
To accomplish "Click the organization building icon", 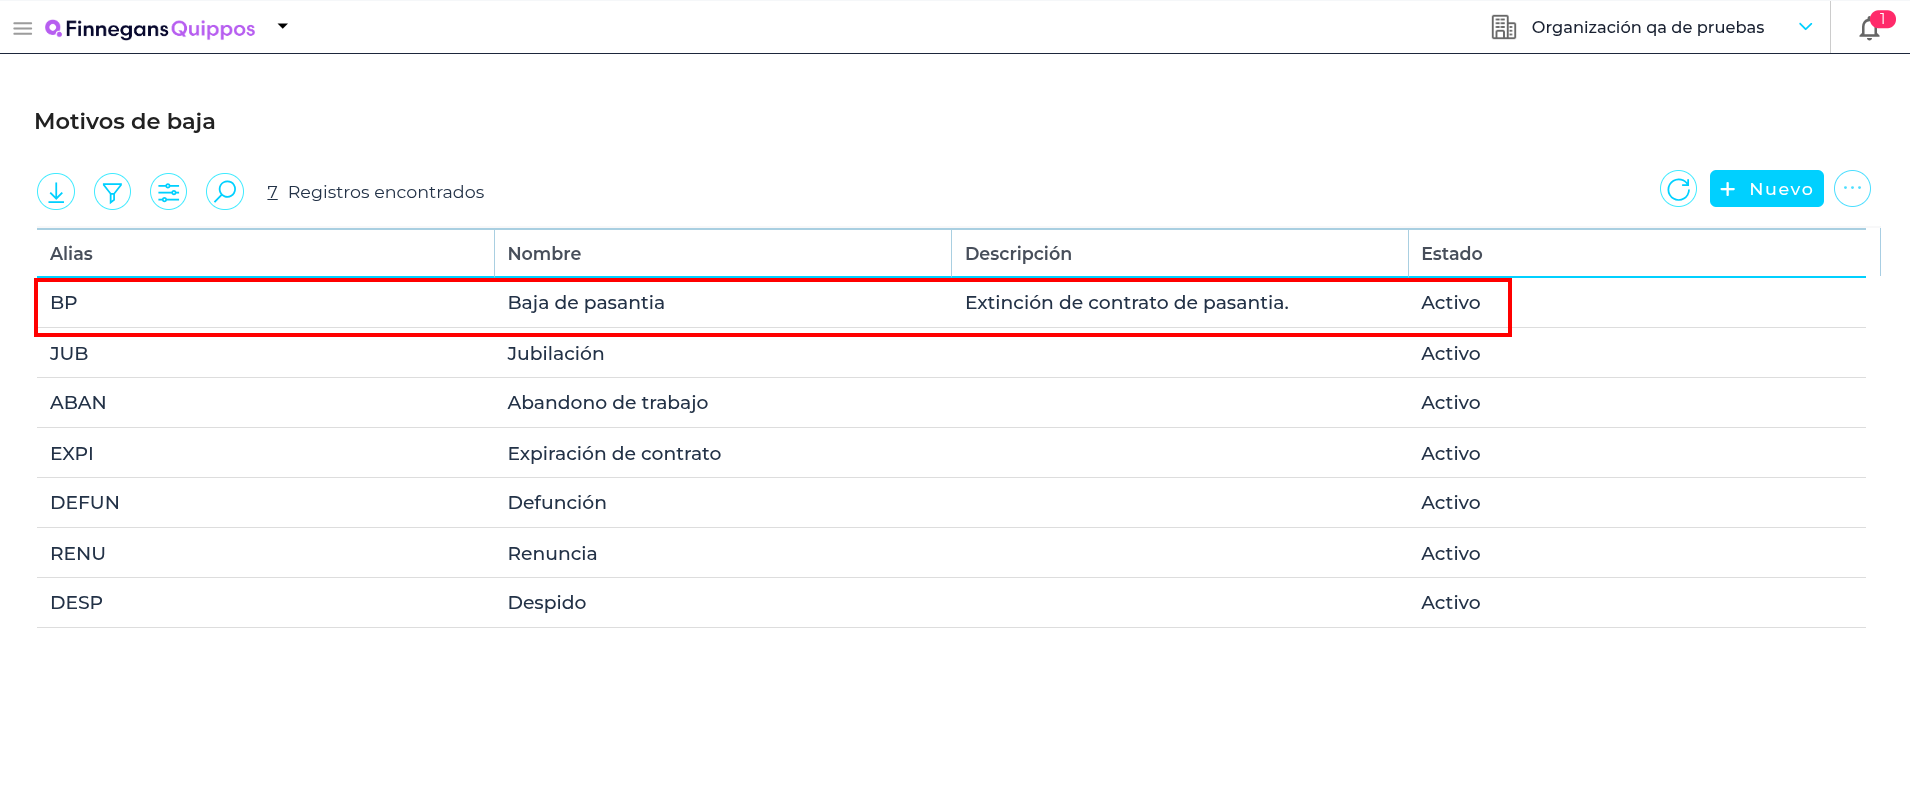I will pyautogui.click(x=1503, y=27).
